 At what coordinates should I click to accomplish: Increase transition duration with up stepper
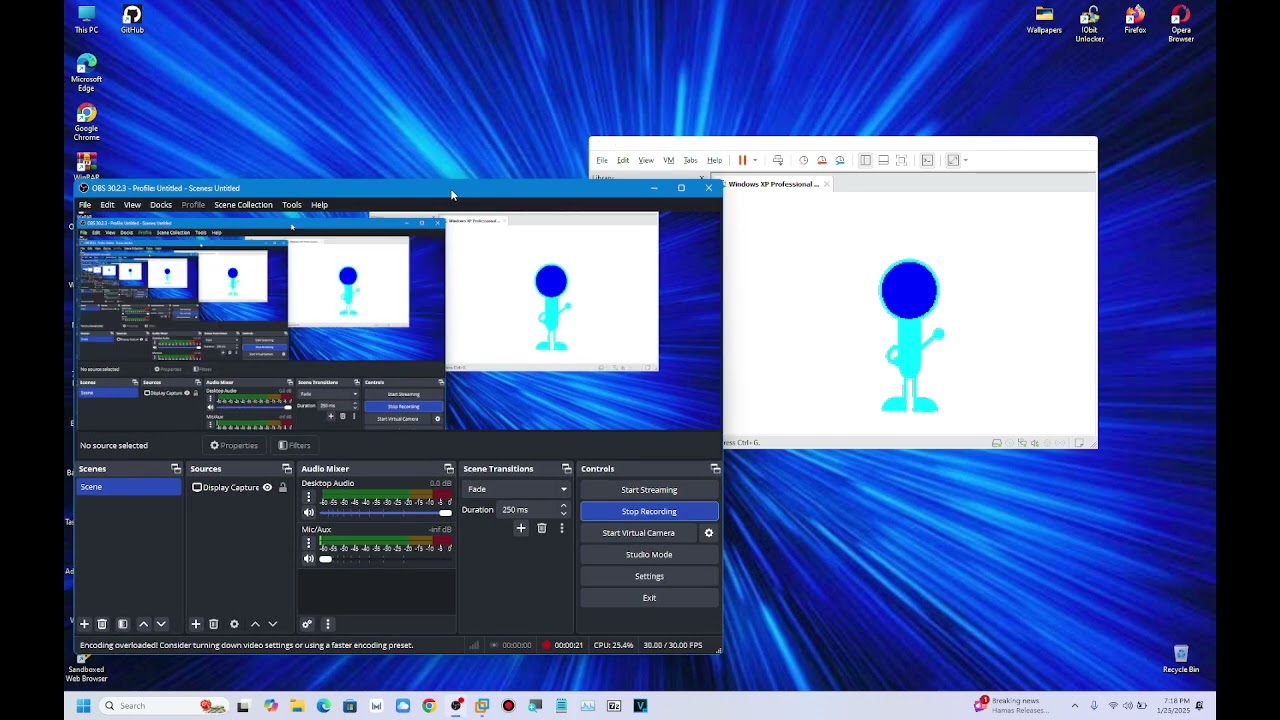coord(563,506)
